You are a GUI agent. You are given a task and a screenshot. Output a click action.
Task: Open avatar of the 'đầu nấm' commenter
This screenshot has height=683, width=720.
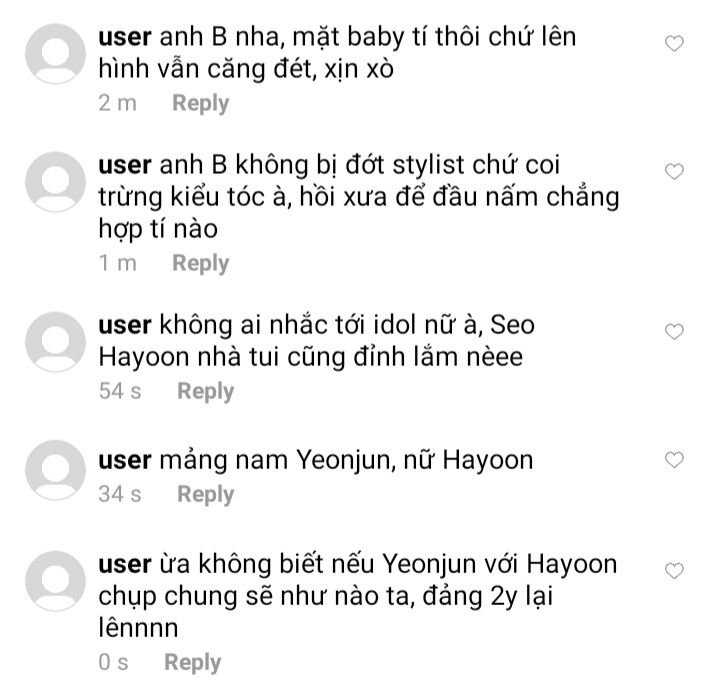[x=56, y=182]
